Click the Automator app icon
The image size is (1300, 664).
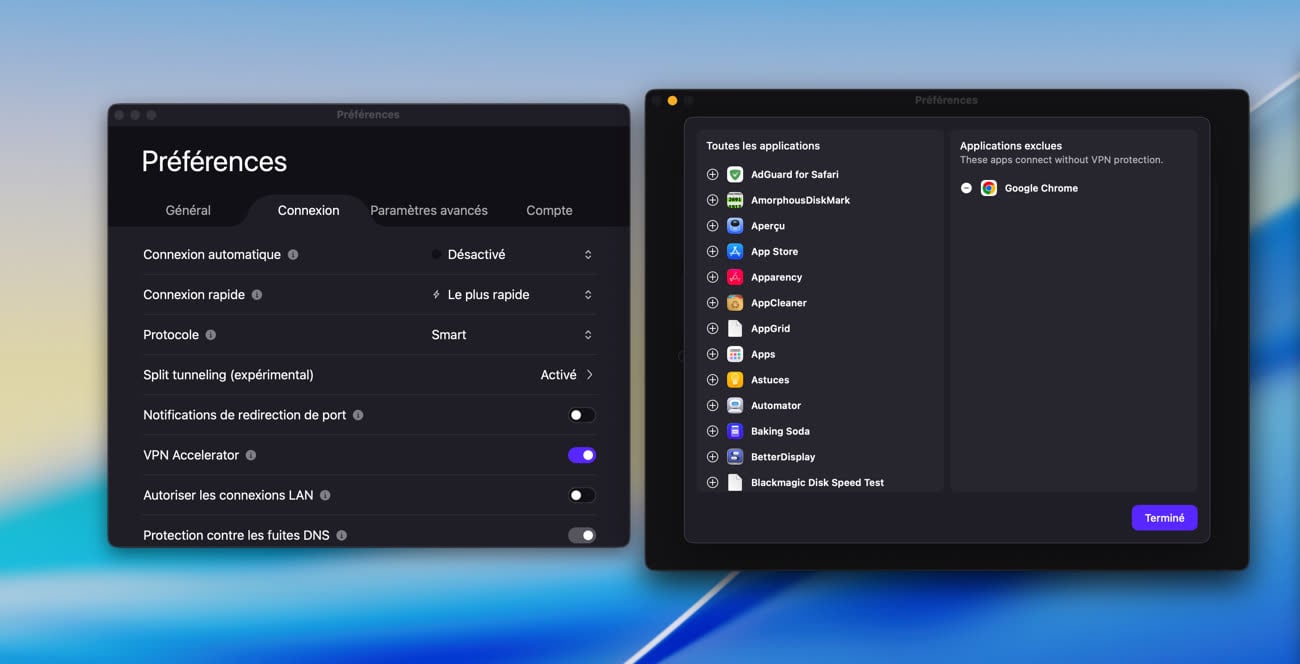point(735,406)
